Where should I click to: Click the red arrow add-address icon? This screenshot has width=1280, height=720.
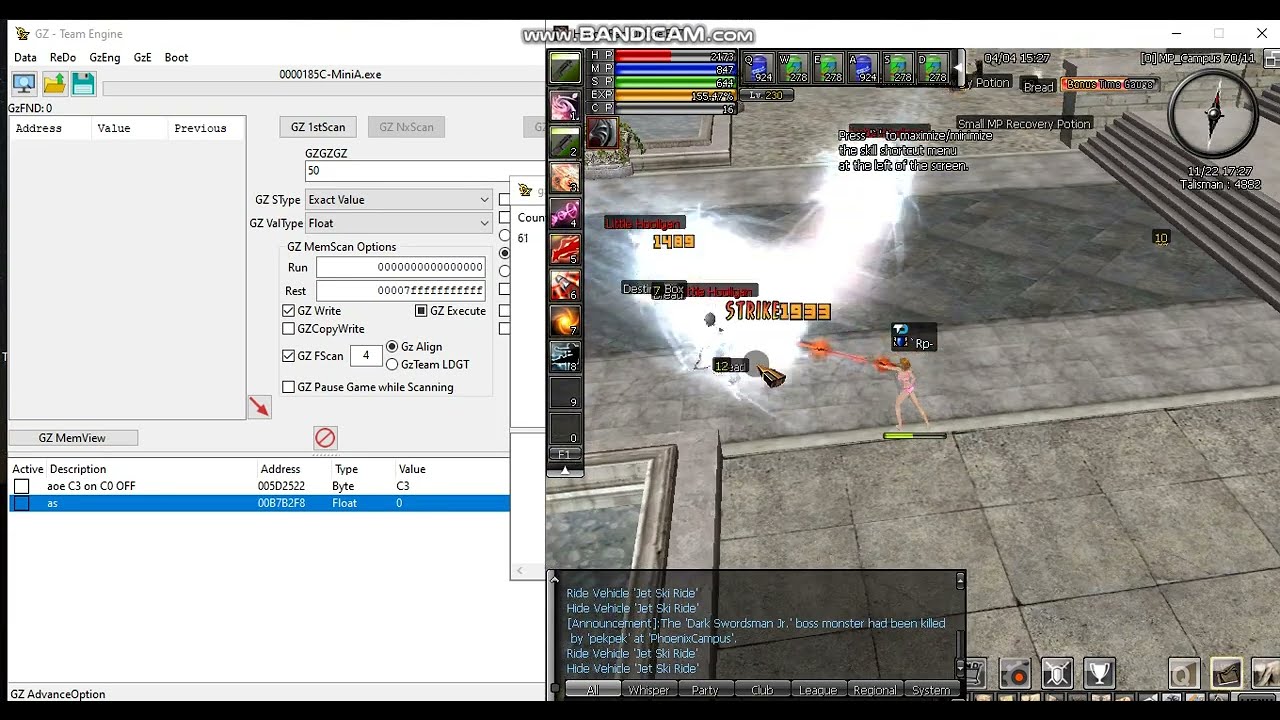tap(259, 406)
